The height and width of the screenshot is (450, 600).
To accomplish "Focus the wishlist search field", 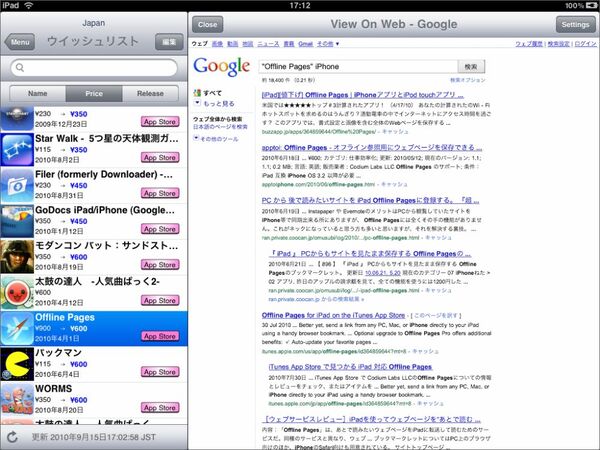I will point(94,68).
